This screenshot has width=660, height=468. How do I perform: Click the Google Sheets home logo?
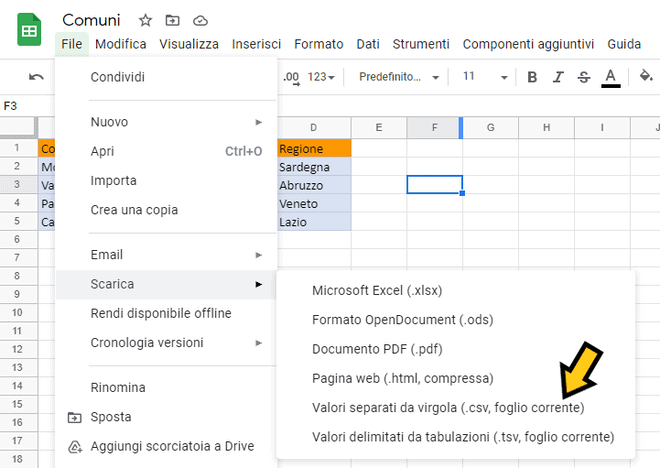(x=29, y=30)
